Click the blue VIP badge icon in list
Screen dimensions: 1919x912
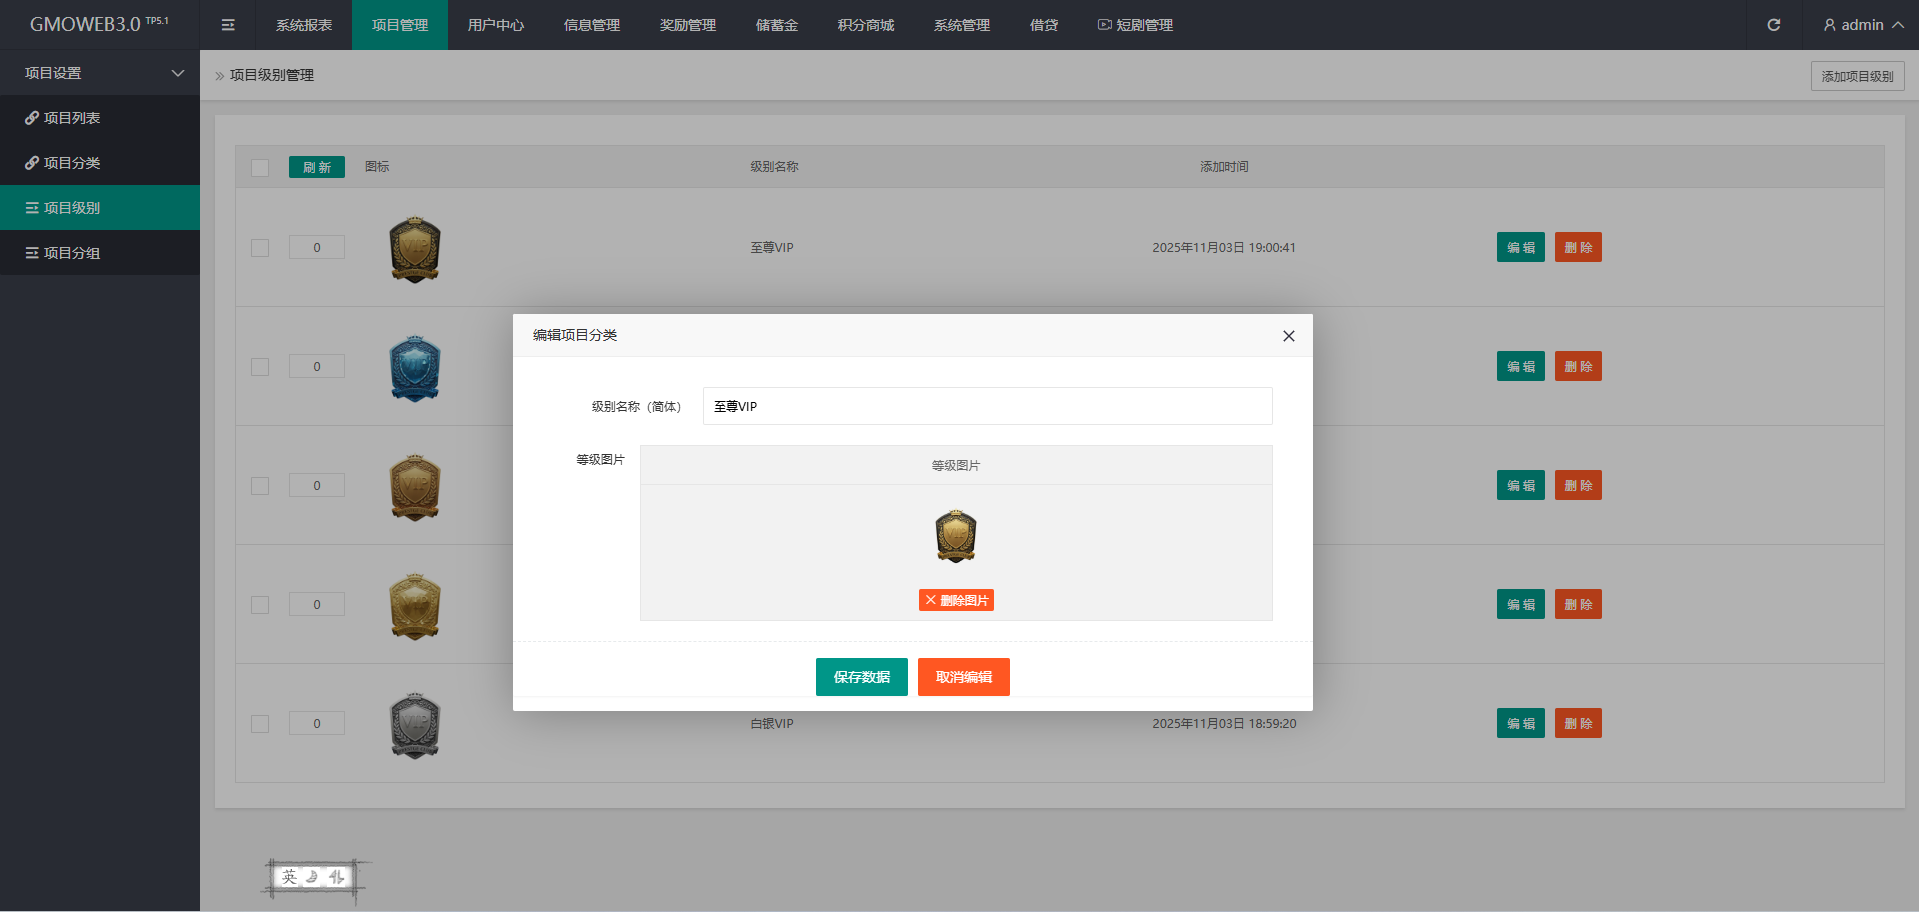(x=414, y=368)
